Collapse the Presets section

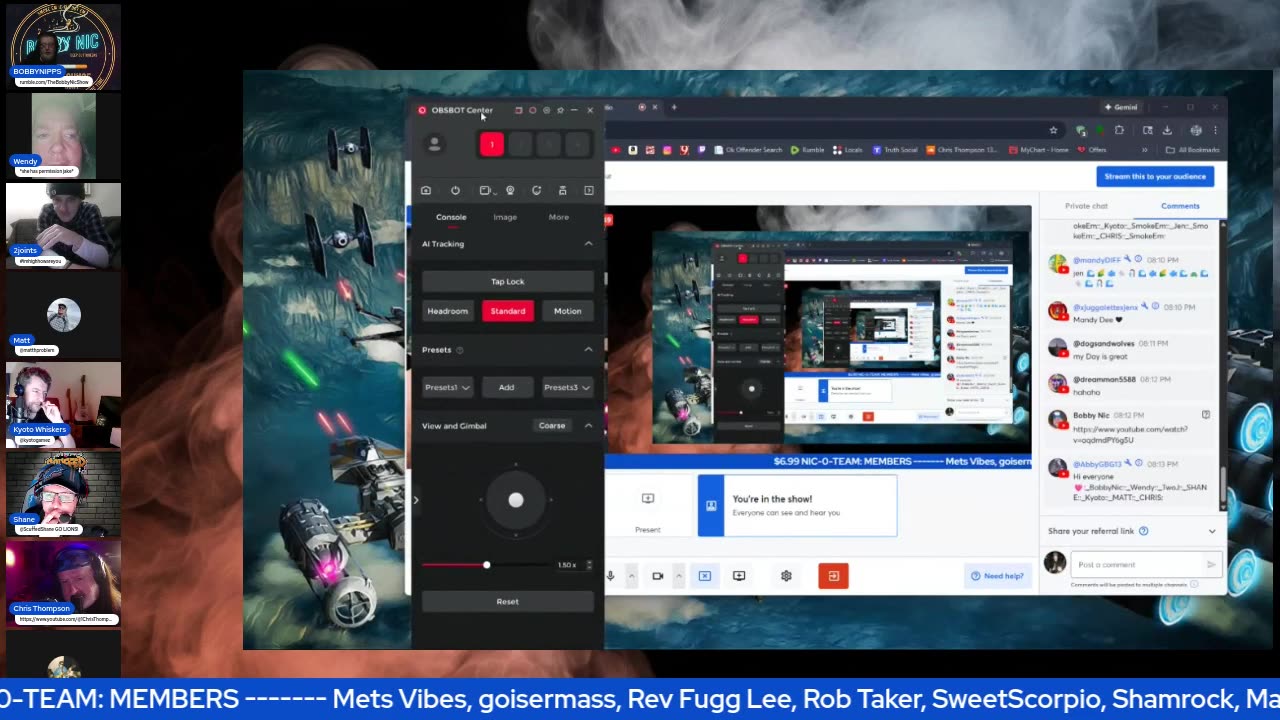(588, 350)
